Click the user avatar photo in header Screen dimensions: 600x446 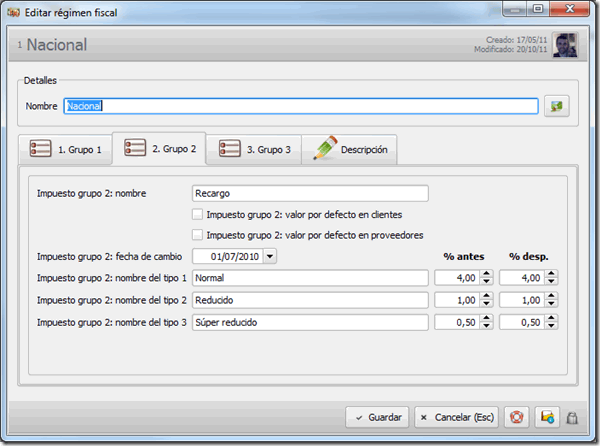pos(565,45)
